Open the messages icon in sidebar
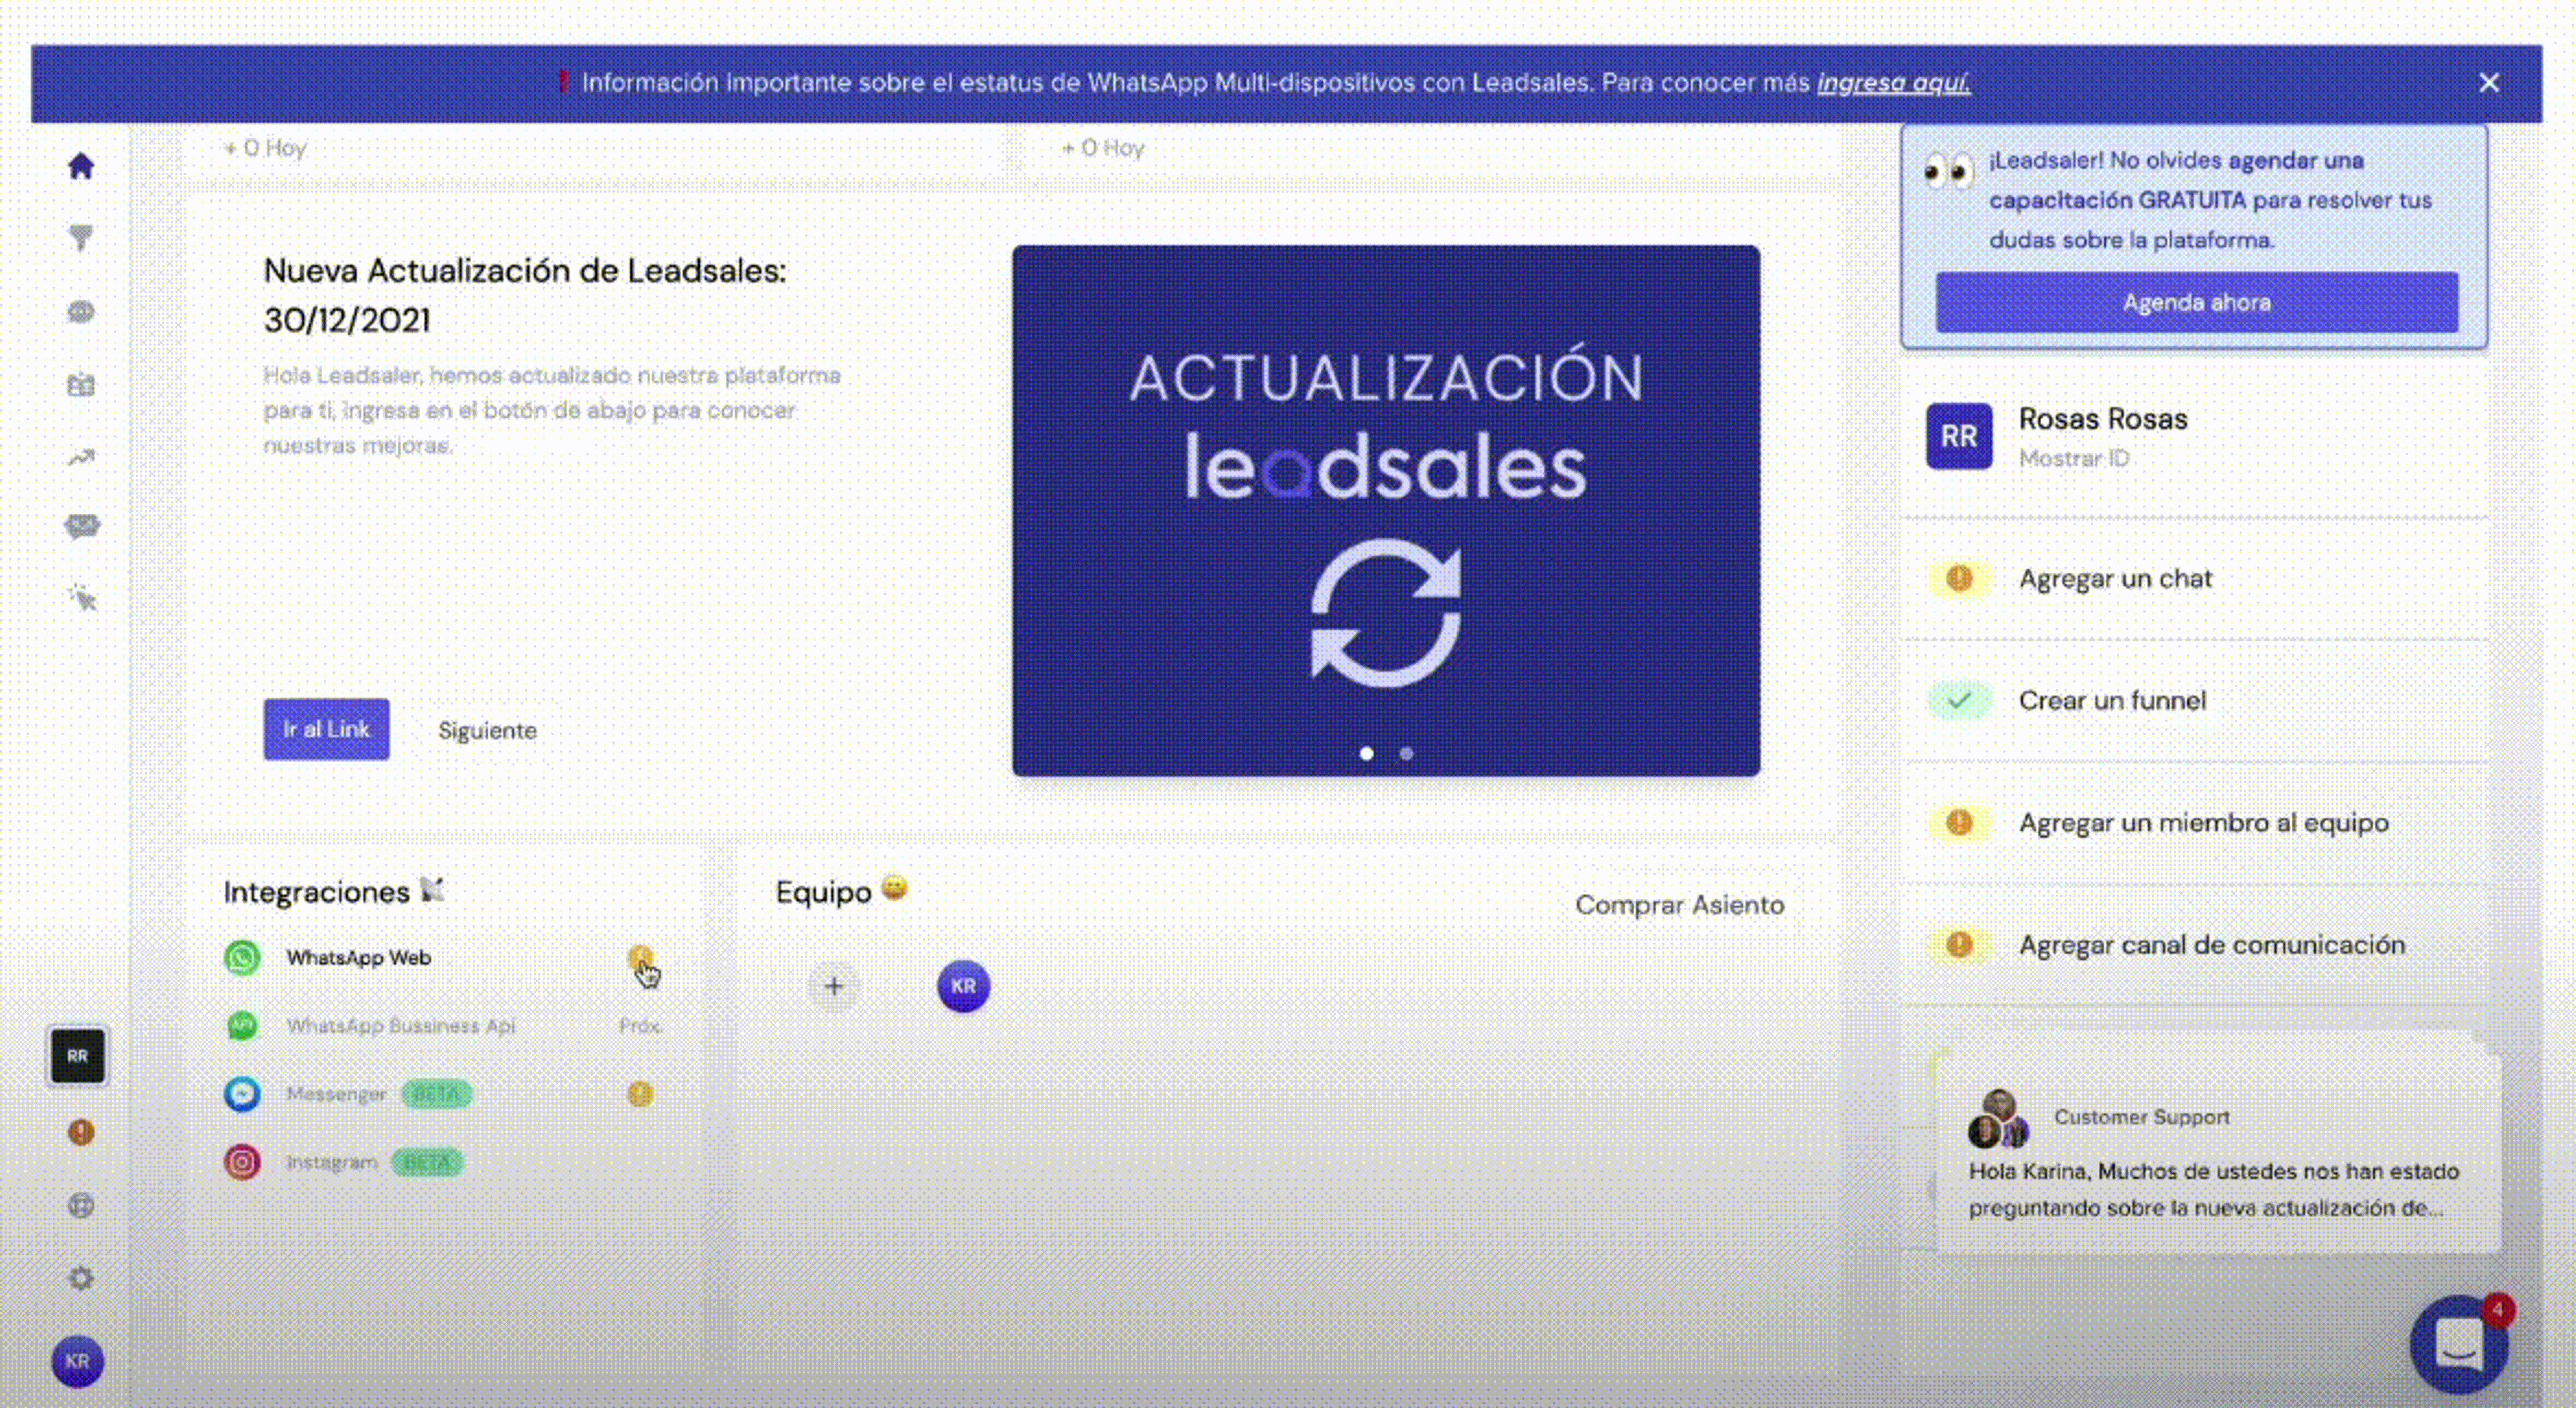The width and height of the screenshot is (2576, 1408). point(82,526)
